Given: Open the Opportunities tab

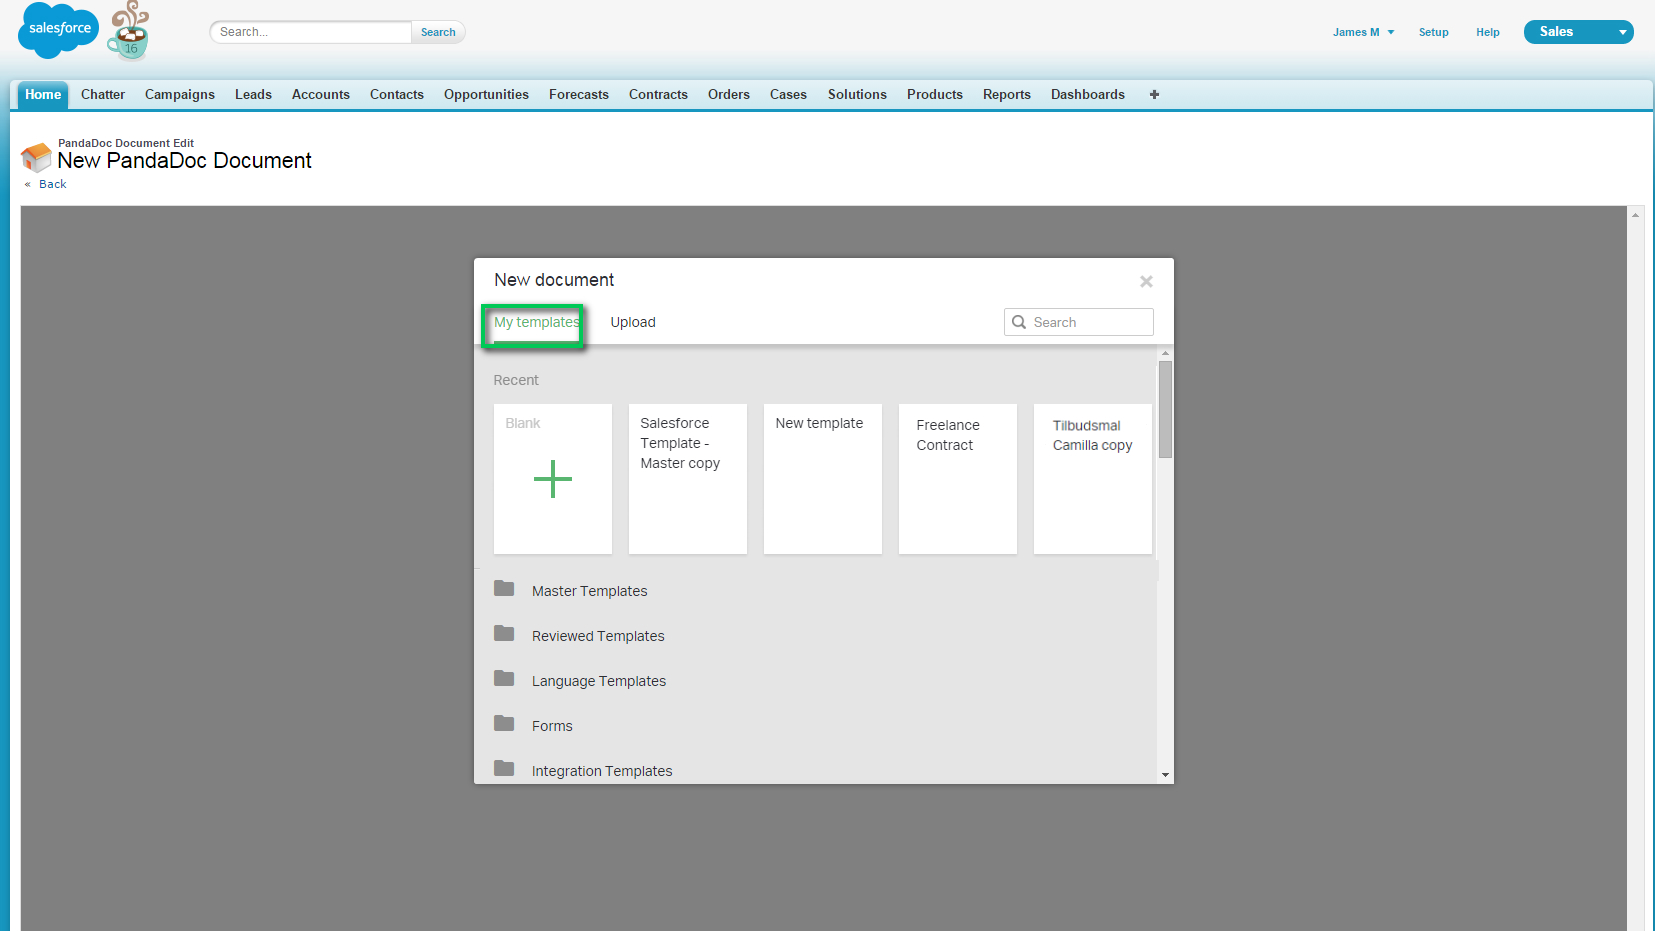Looking at the screenshot, I should coord(486,94).
